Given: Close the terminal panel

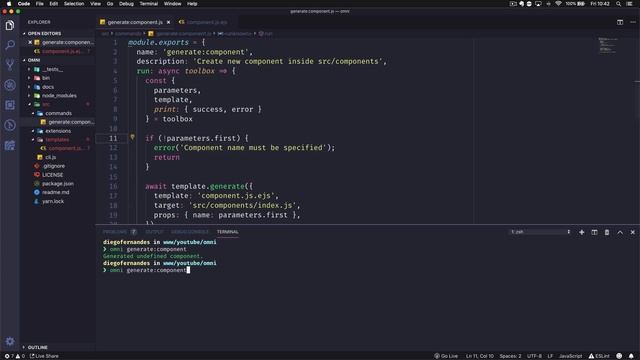Looking at the screenshot, I should click(x=633, y=232).
